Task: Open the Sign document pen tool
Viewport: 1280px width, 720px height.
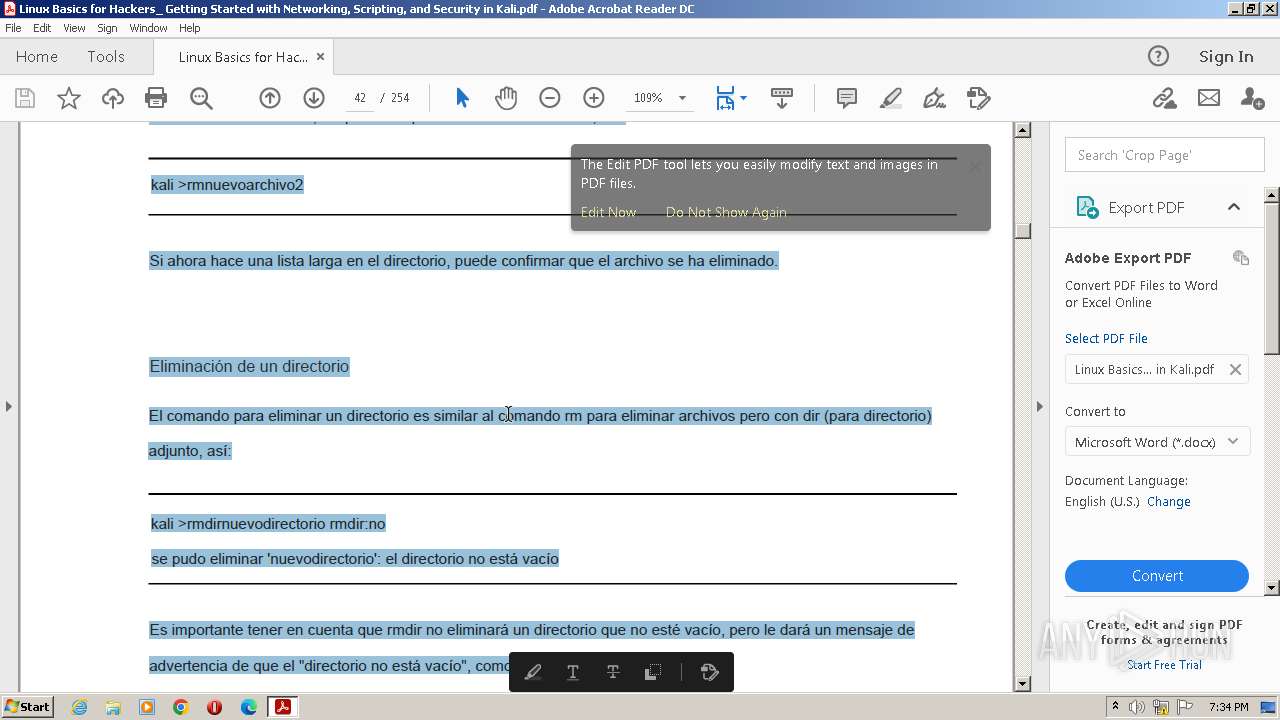Action: 934,98
